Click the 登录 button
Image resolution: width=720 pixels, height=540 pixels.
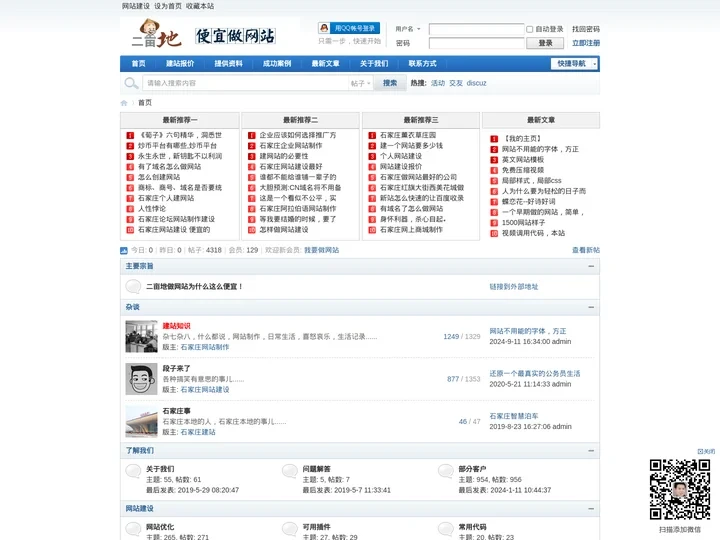[x=545, y=43]
